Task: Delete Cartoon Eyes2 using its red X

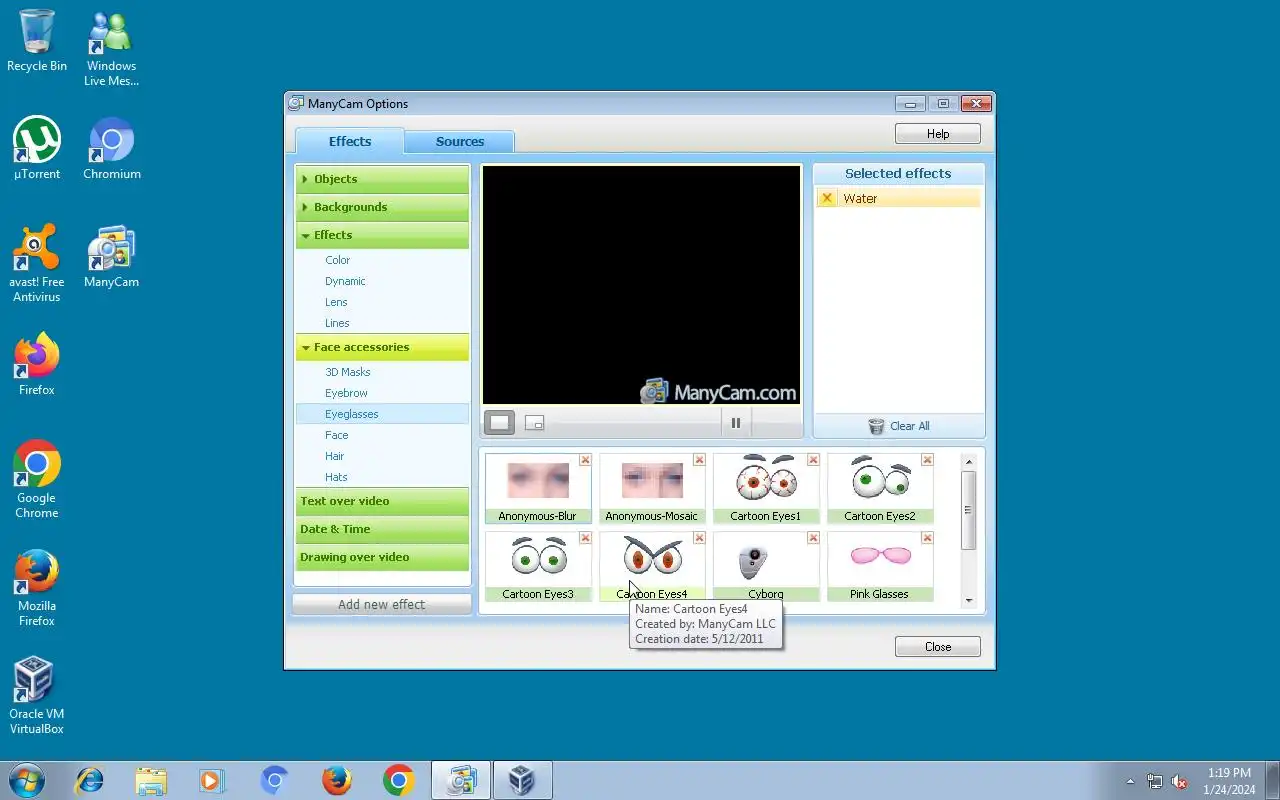Action: pos(927,460)
